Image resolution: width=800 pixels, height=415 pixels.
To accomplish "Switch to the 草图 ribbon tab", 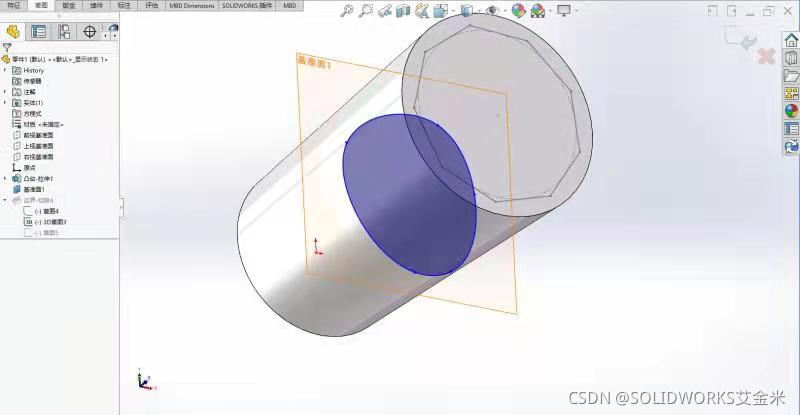I will (x=41, y=5).
